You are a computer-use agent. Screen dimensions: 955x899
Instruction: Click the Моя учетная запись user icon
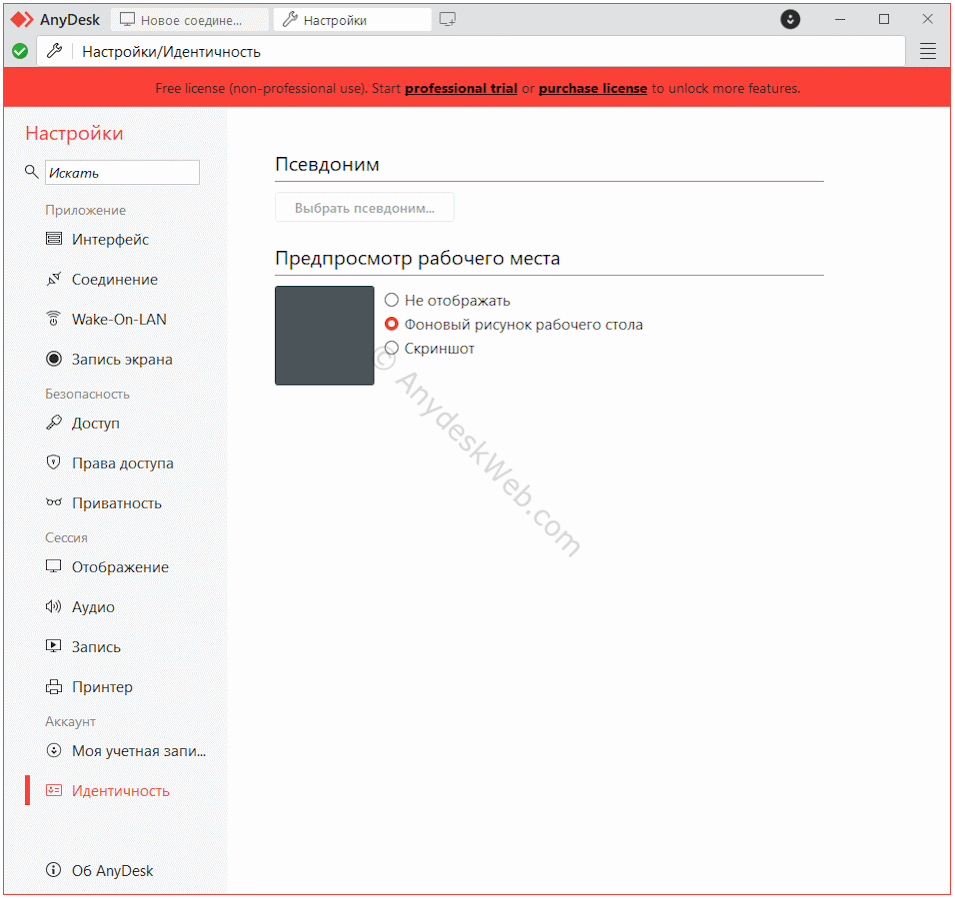54,750
